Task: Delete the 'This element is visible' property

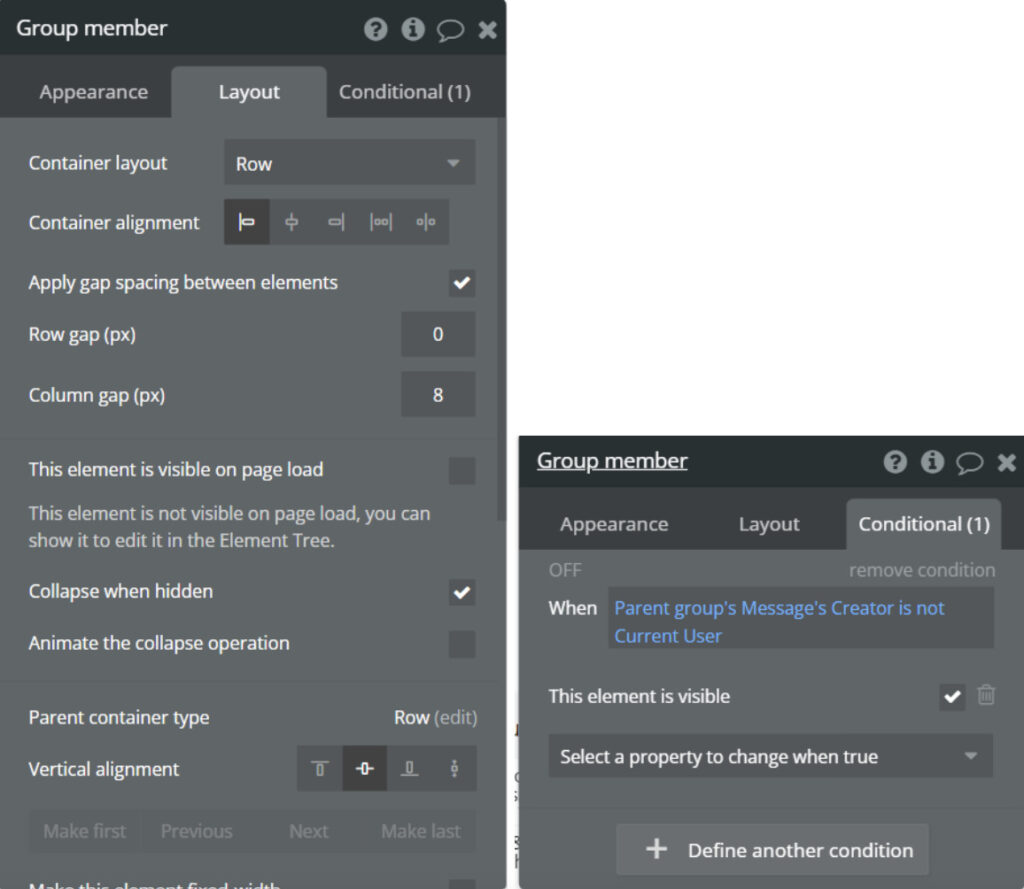Action: 986,695
